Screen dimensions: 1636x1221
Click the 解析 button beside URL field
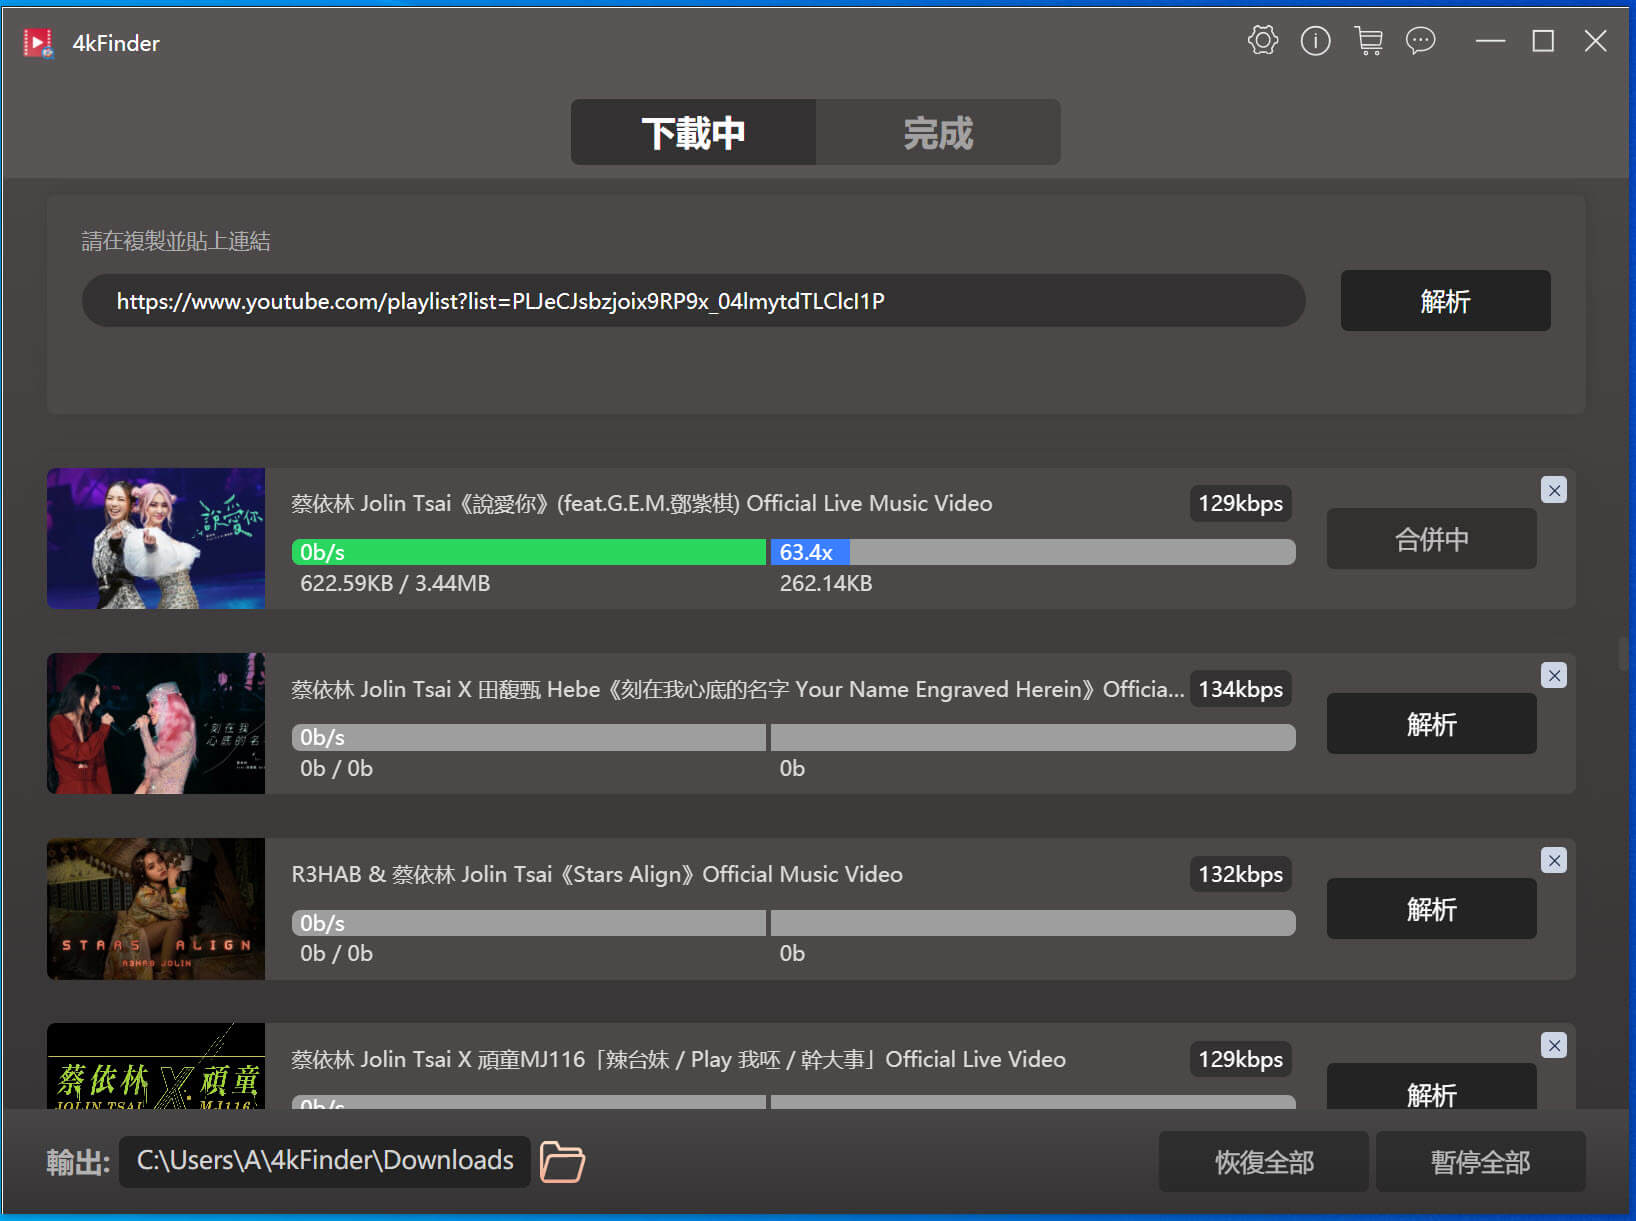pos(1445,300)
